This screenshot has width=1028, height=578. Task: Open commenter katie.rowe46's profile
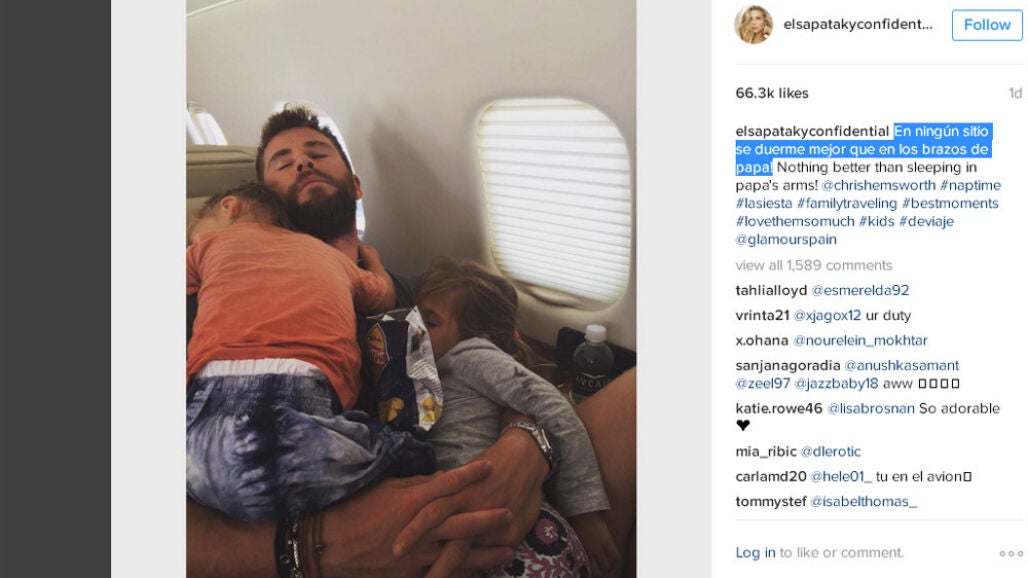(x=779, y=408)
